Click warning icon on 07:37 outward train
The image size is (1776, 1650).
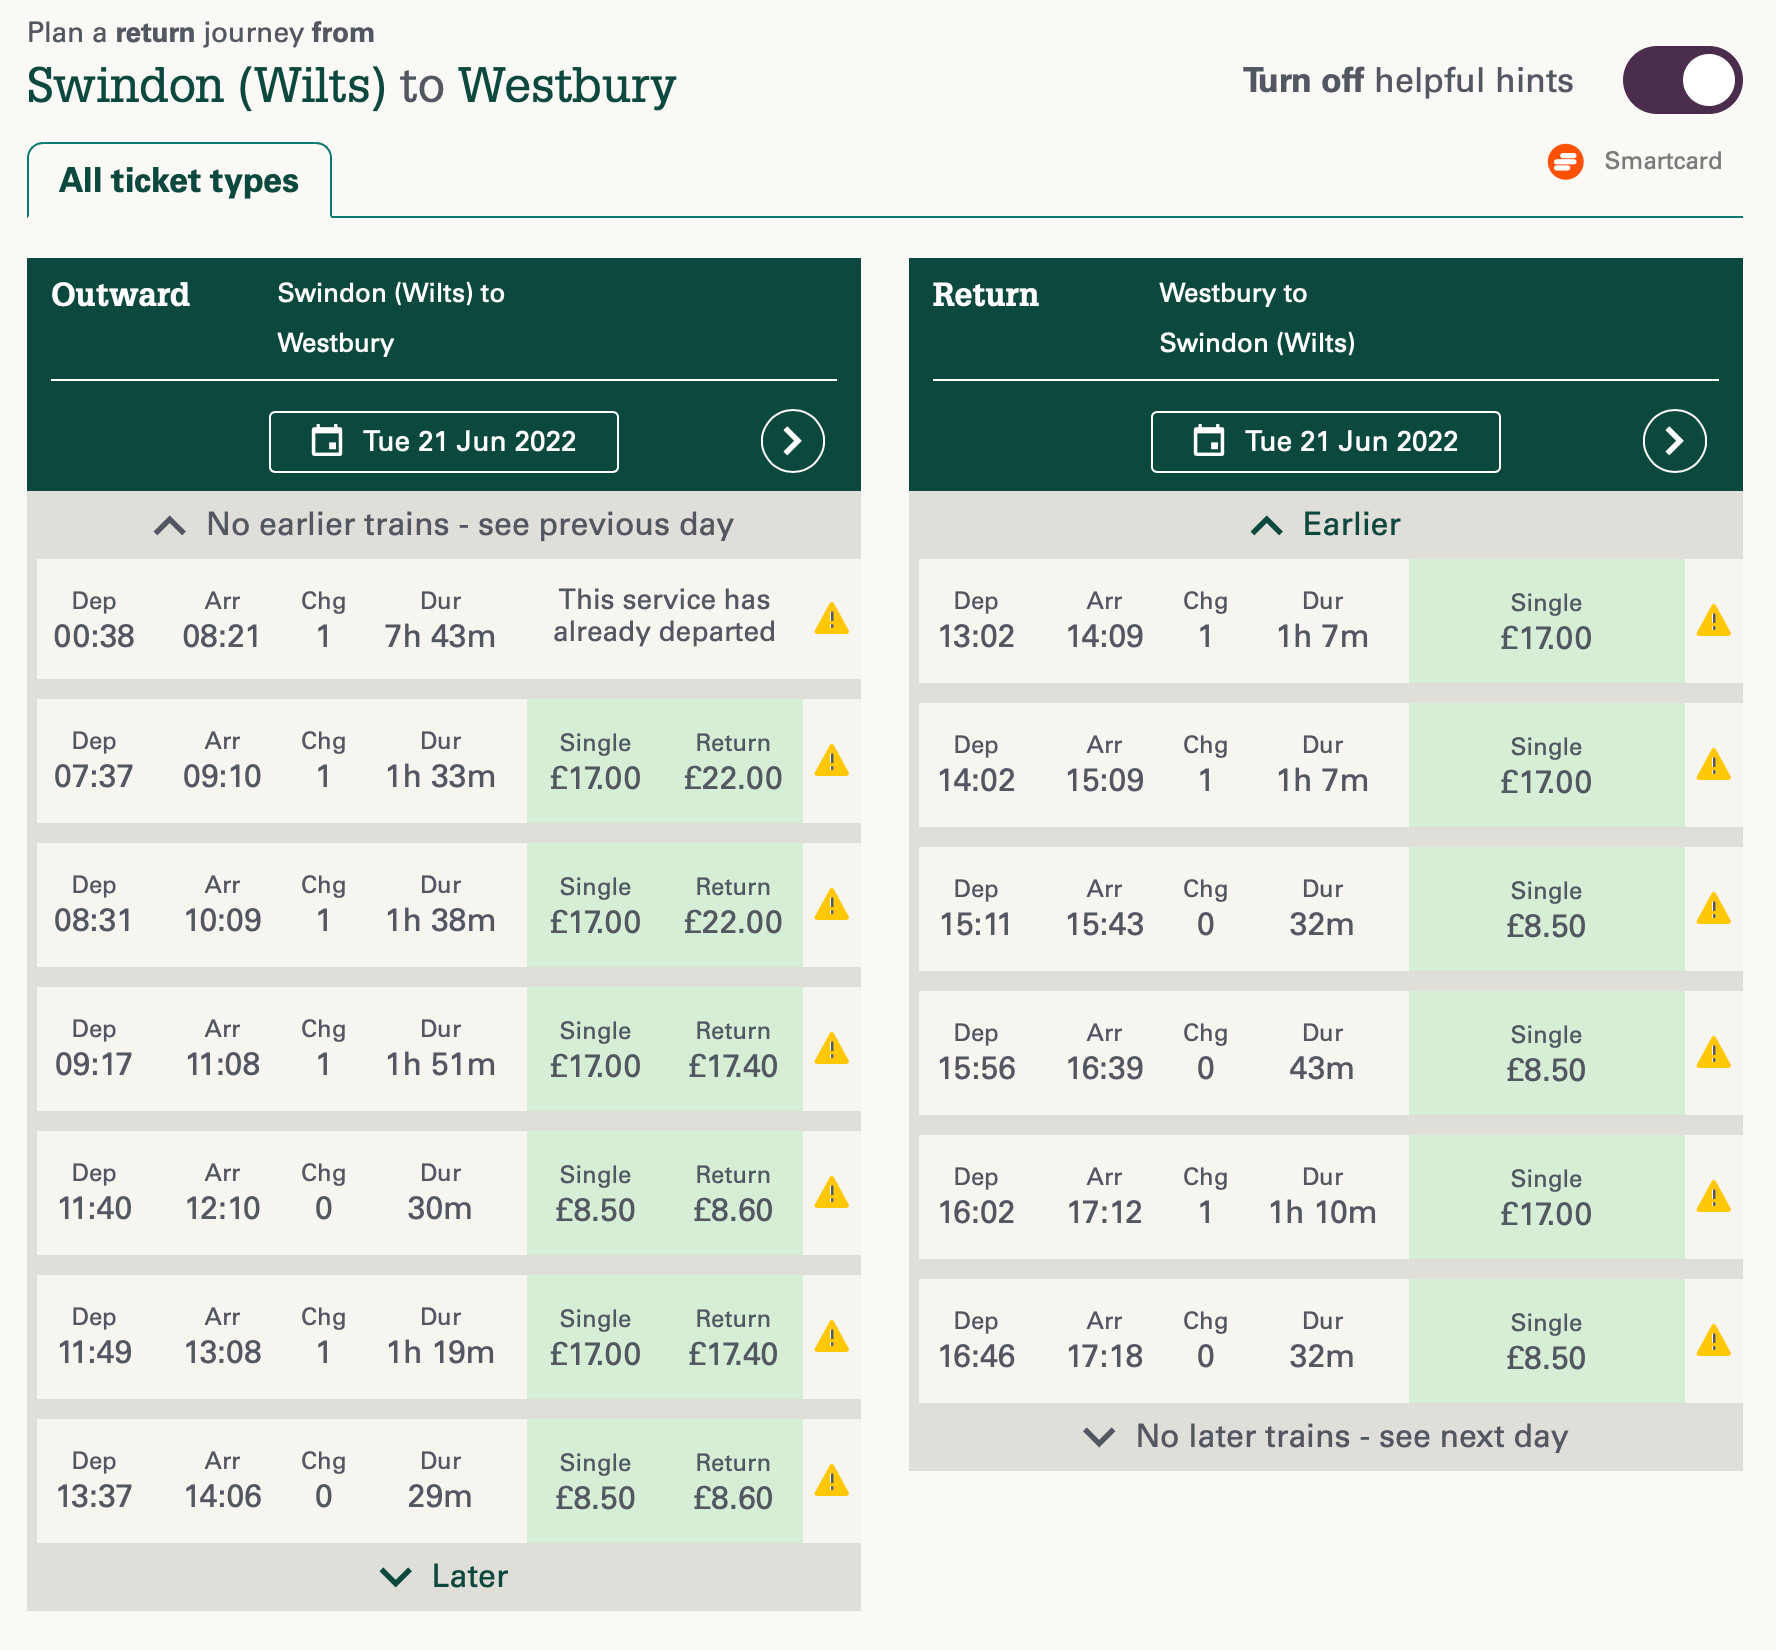coord(831,761)
